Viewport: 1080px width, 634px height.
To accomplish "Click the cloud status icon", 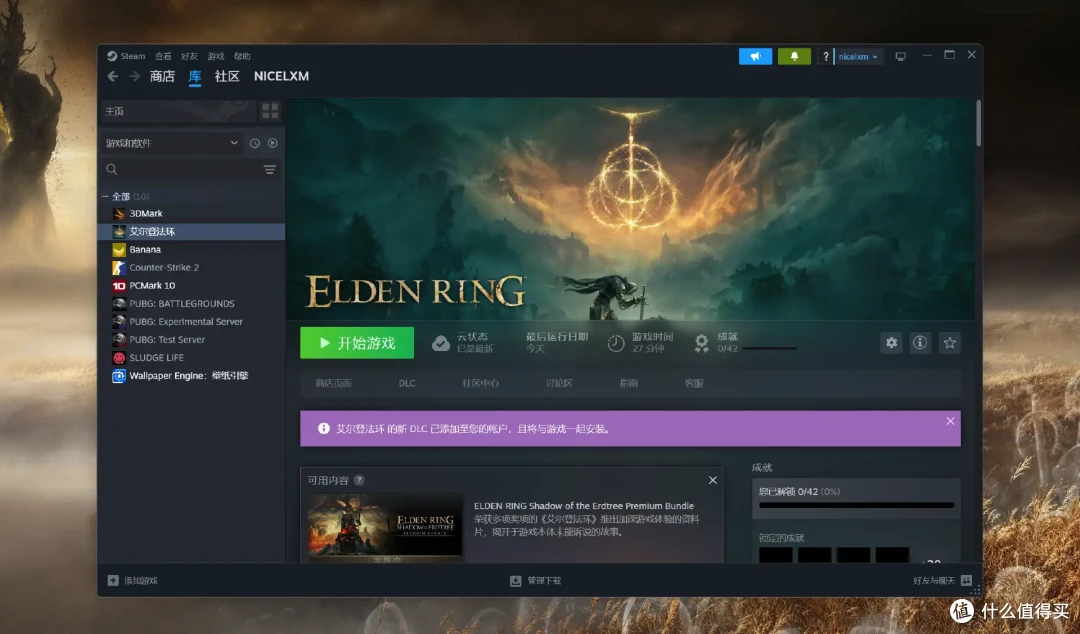I will point(441,342).
